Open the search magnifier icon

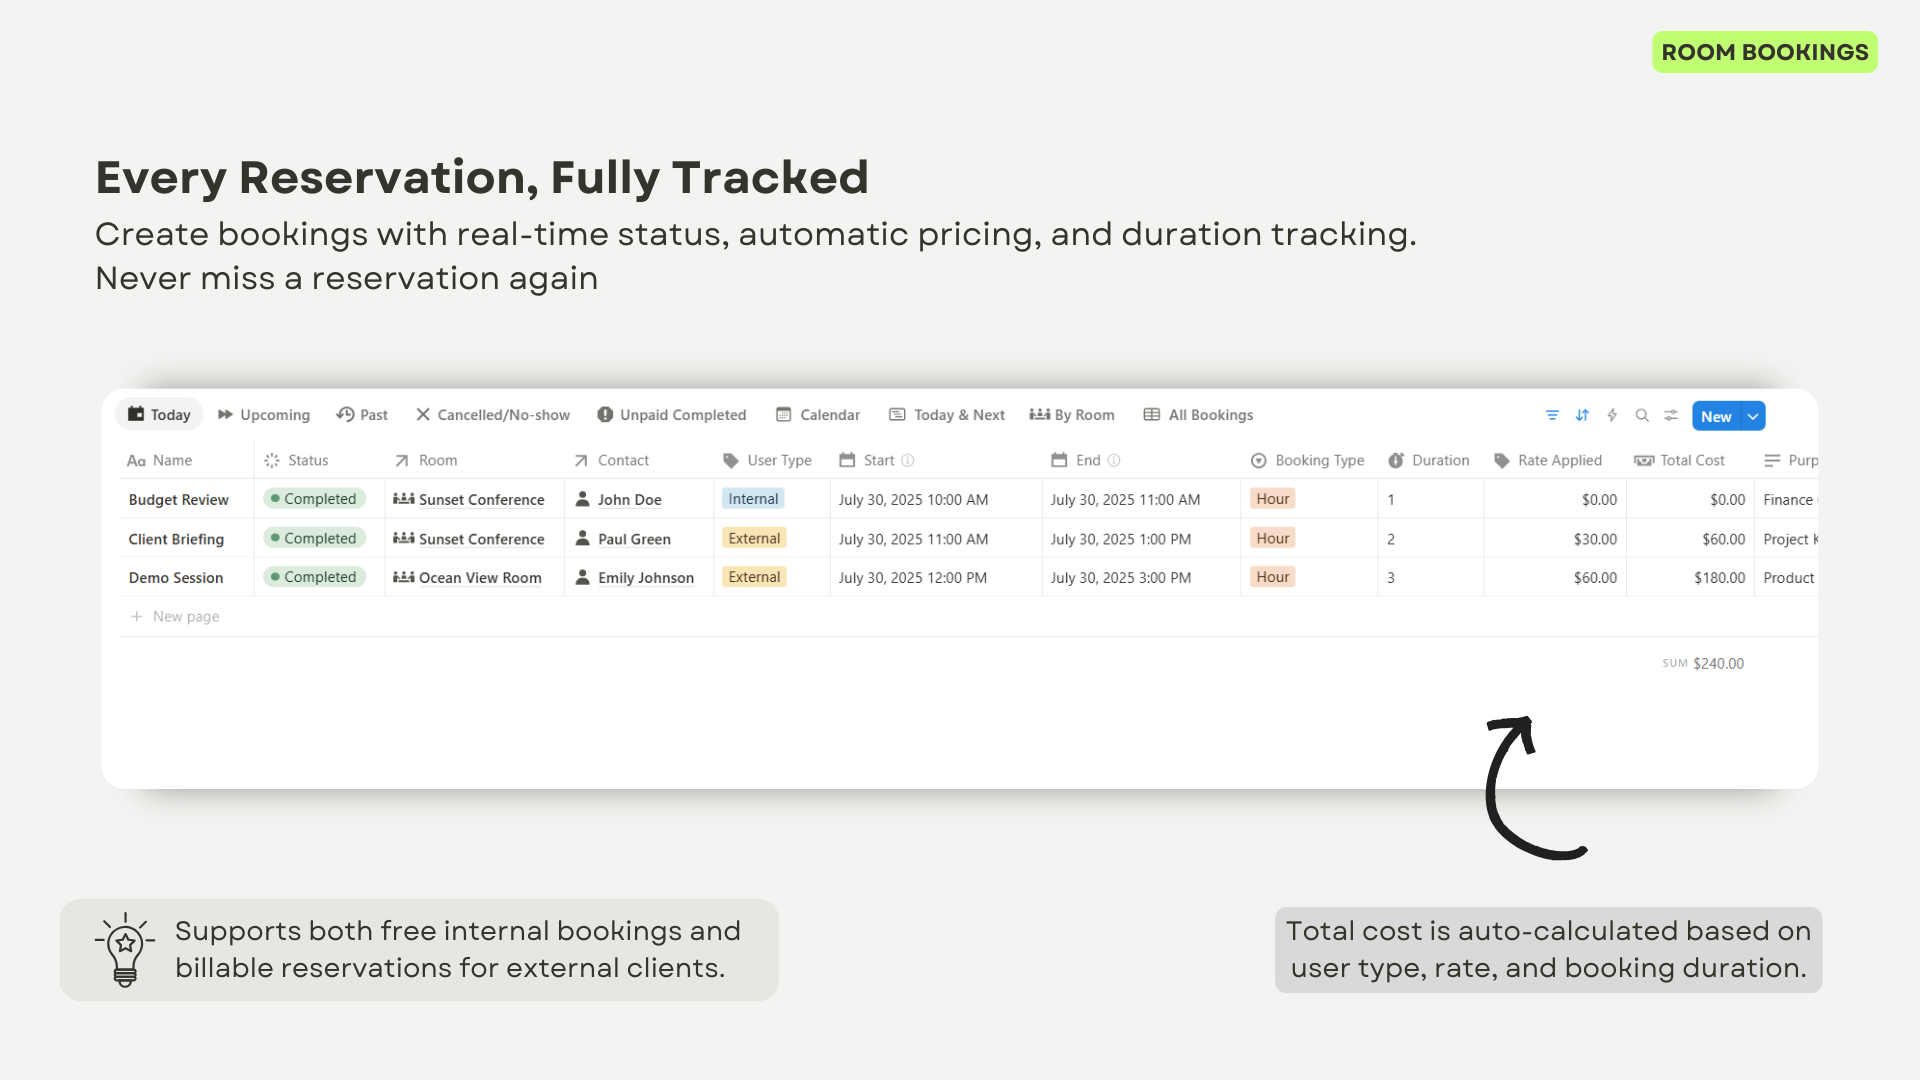[1642, 415]
